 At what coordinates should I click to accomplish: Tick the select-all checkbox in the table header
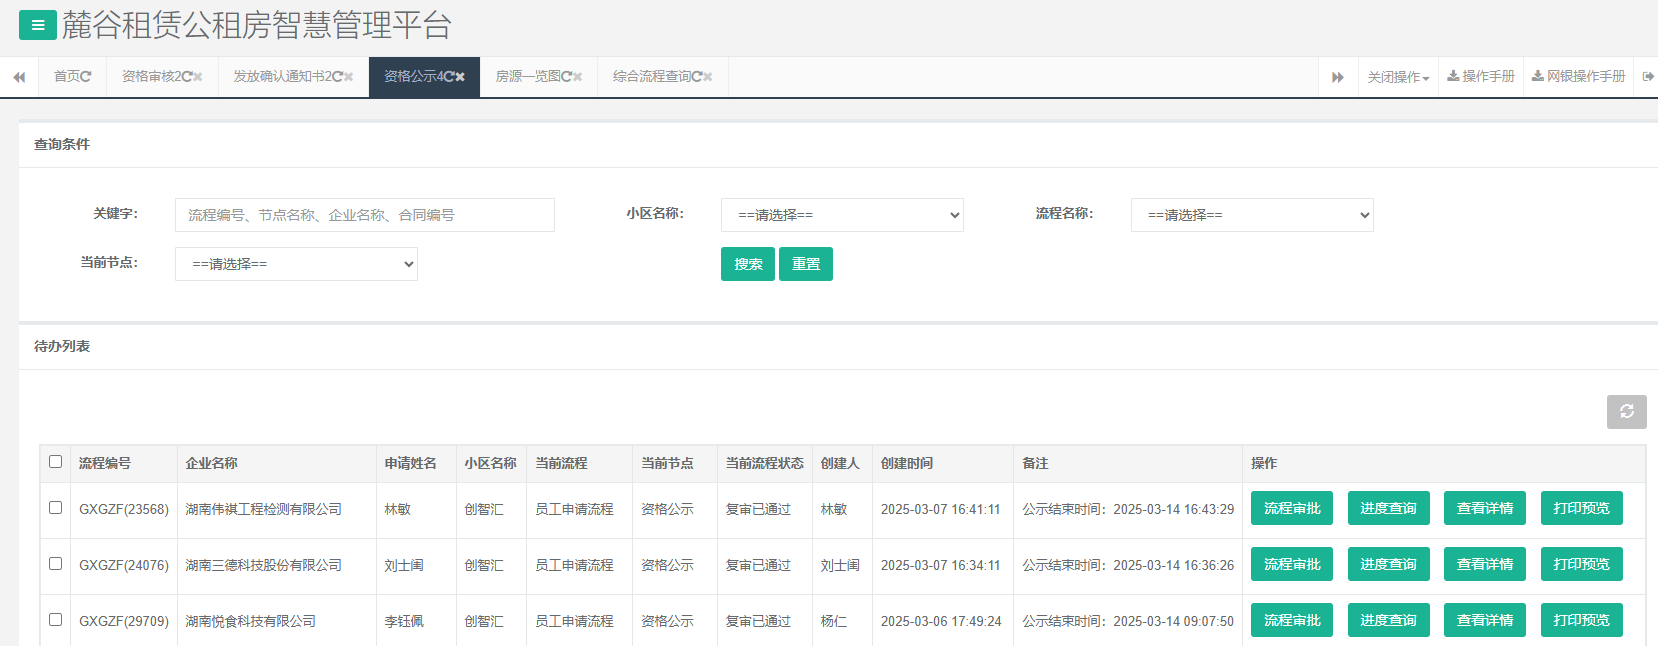56,462
